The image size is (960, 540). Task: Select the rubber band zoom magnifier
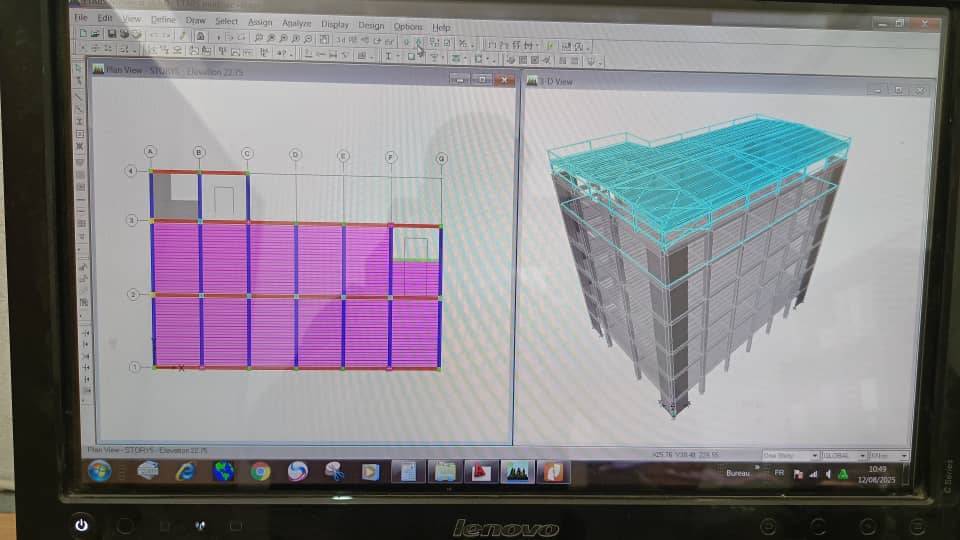click(259, 38)
